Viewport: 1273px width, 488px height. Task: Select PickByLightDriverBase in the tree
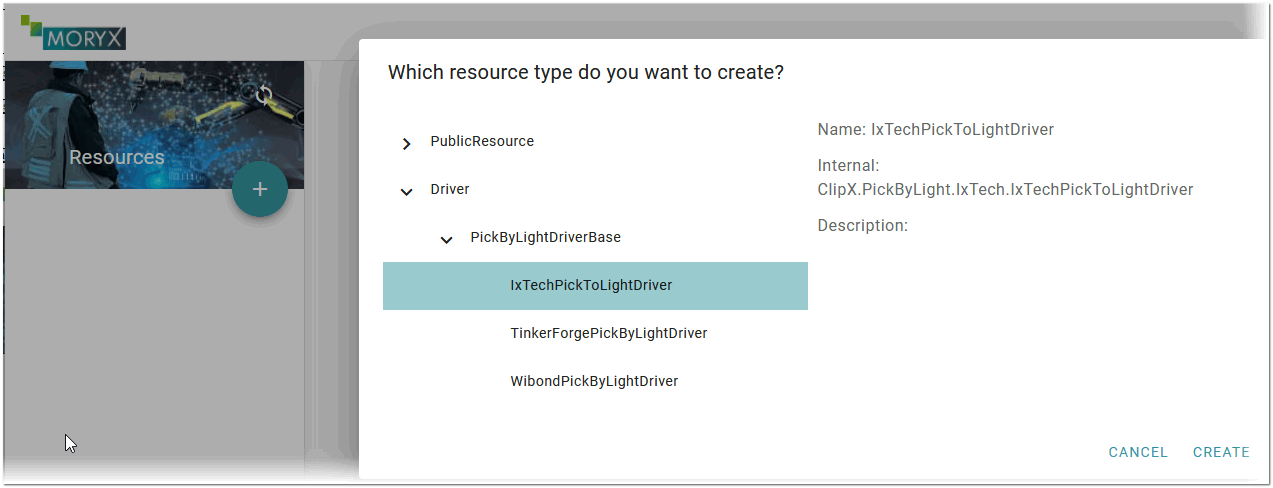point(545,237)
